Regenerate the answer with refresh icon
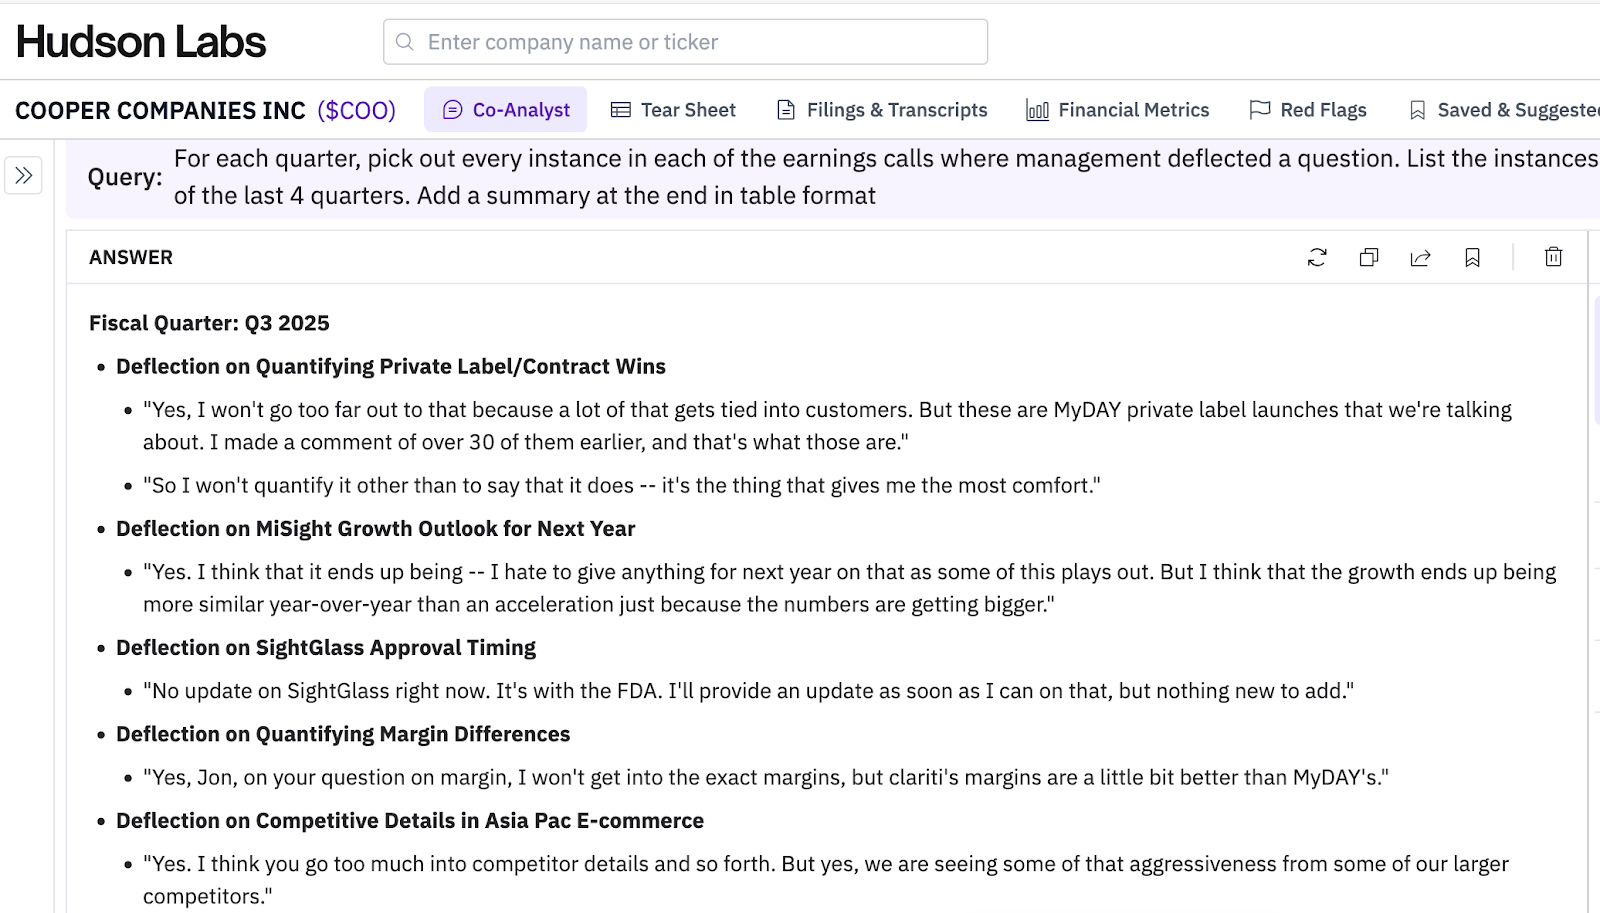 click(x=1317, y=258)
